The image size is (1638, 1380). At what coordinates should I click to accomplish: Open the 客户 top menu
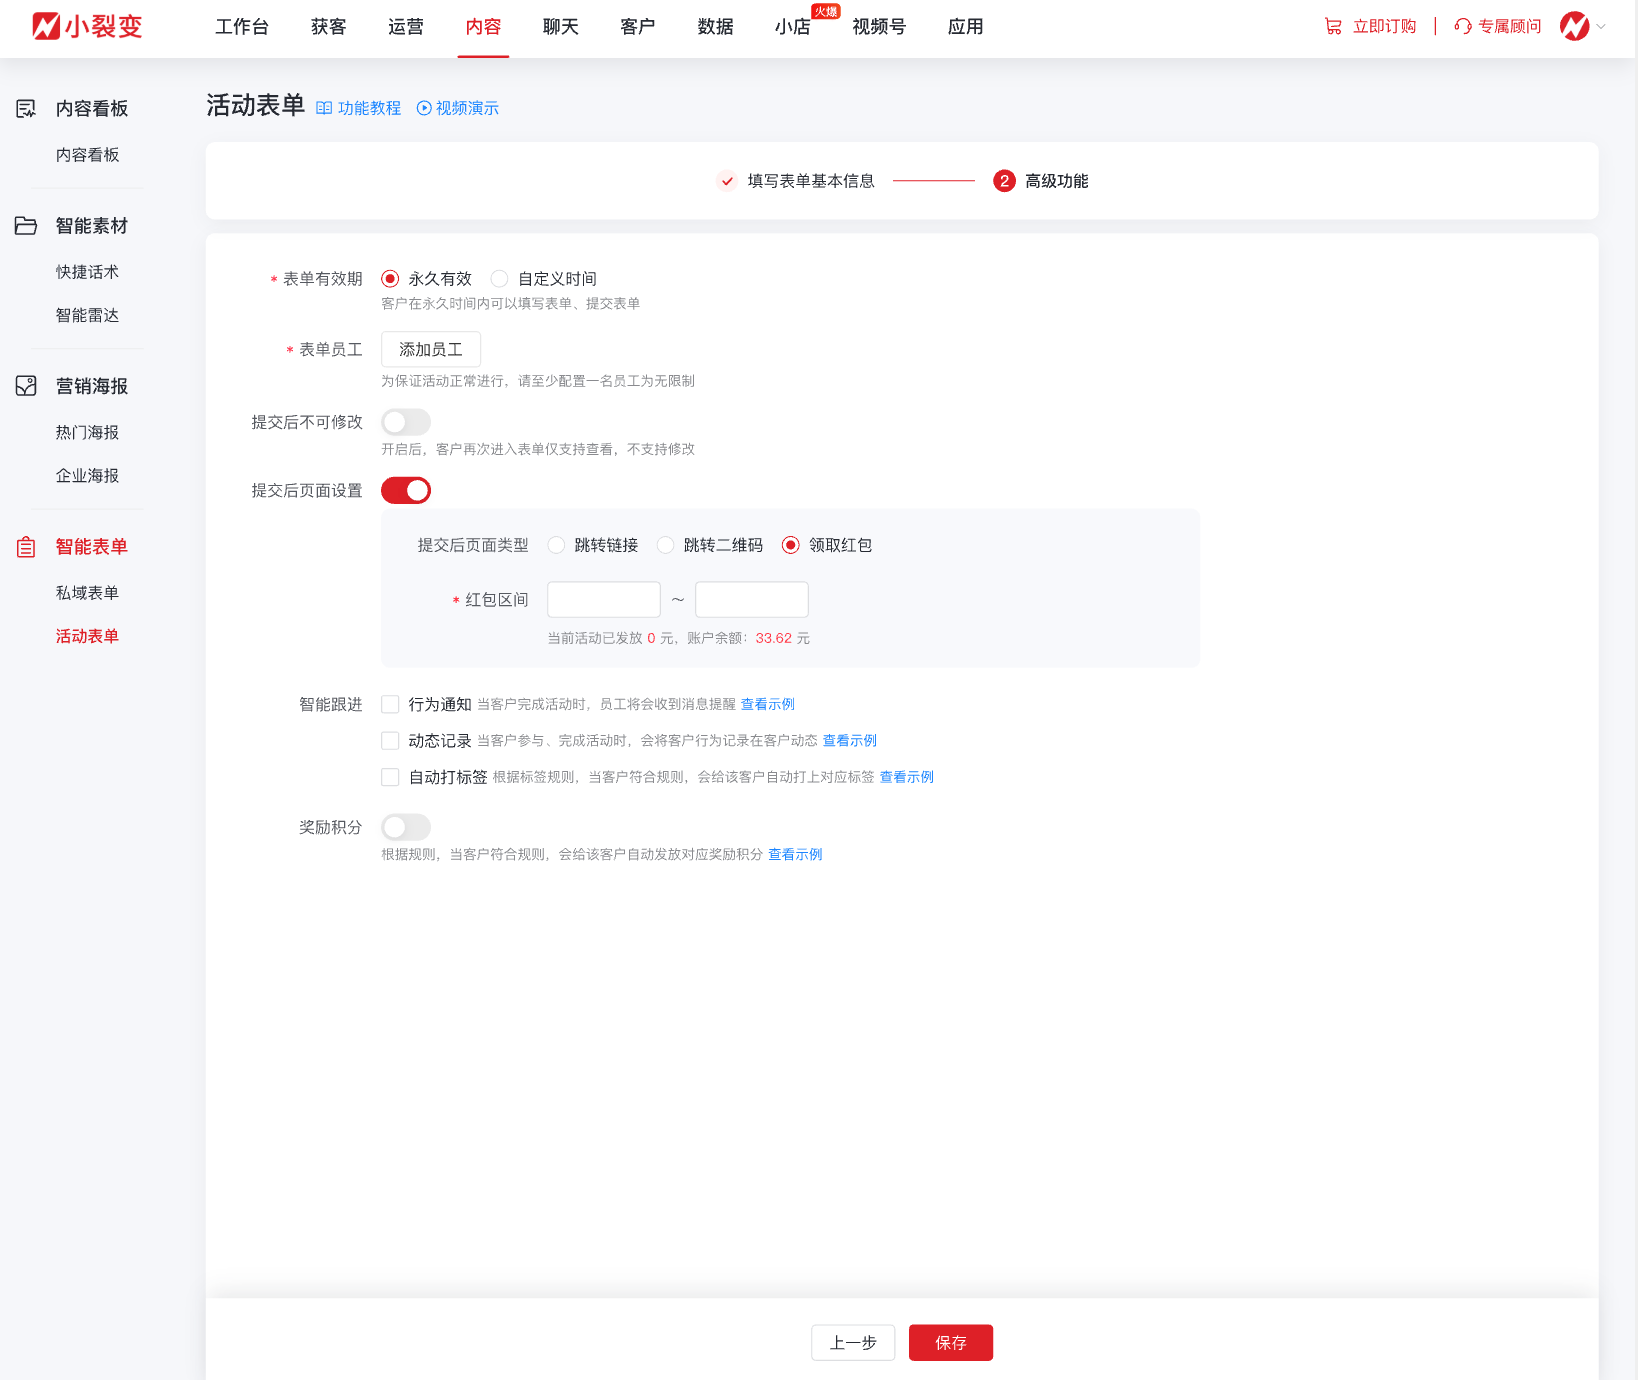[x=638, y=27]
